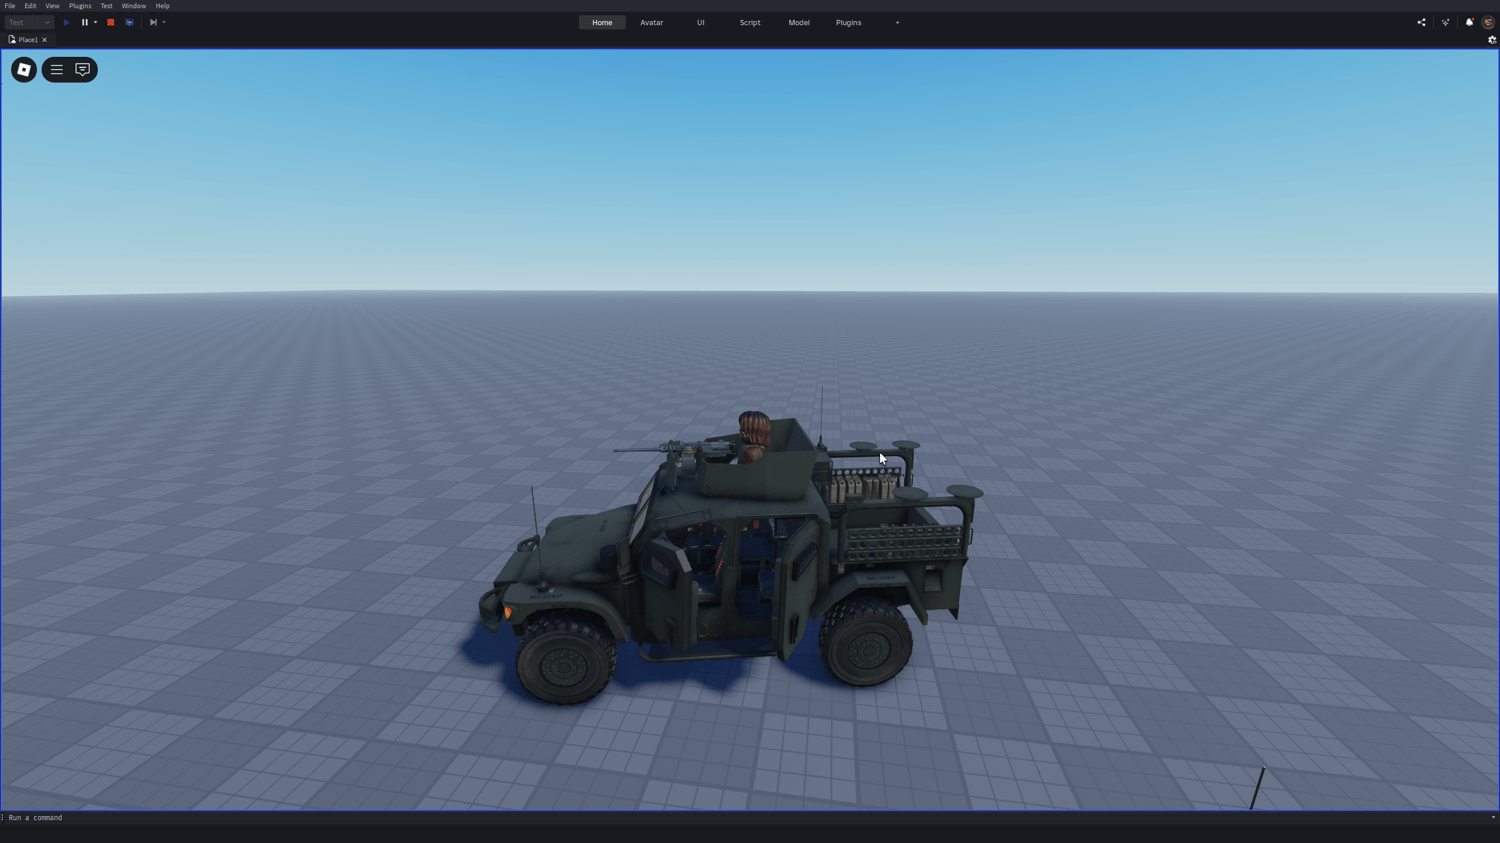Switch to the Avatar ribbon tab
Viewport: 1500px width, 843px height.
[651, 22]
